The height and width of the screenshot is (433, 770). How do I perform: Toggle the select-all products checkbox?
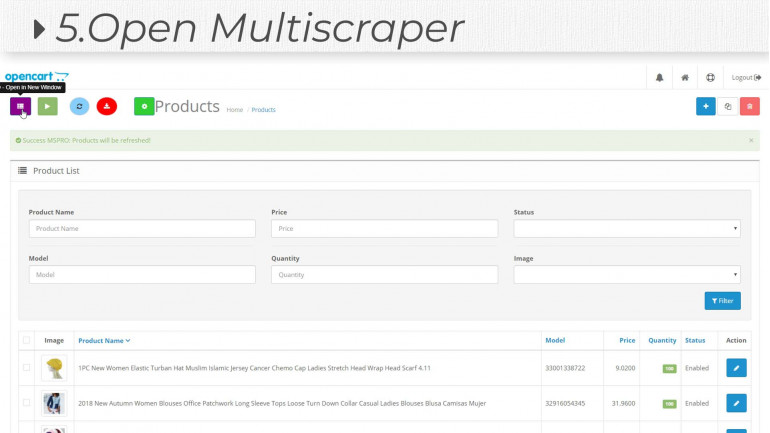click(27, 340)
